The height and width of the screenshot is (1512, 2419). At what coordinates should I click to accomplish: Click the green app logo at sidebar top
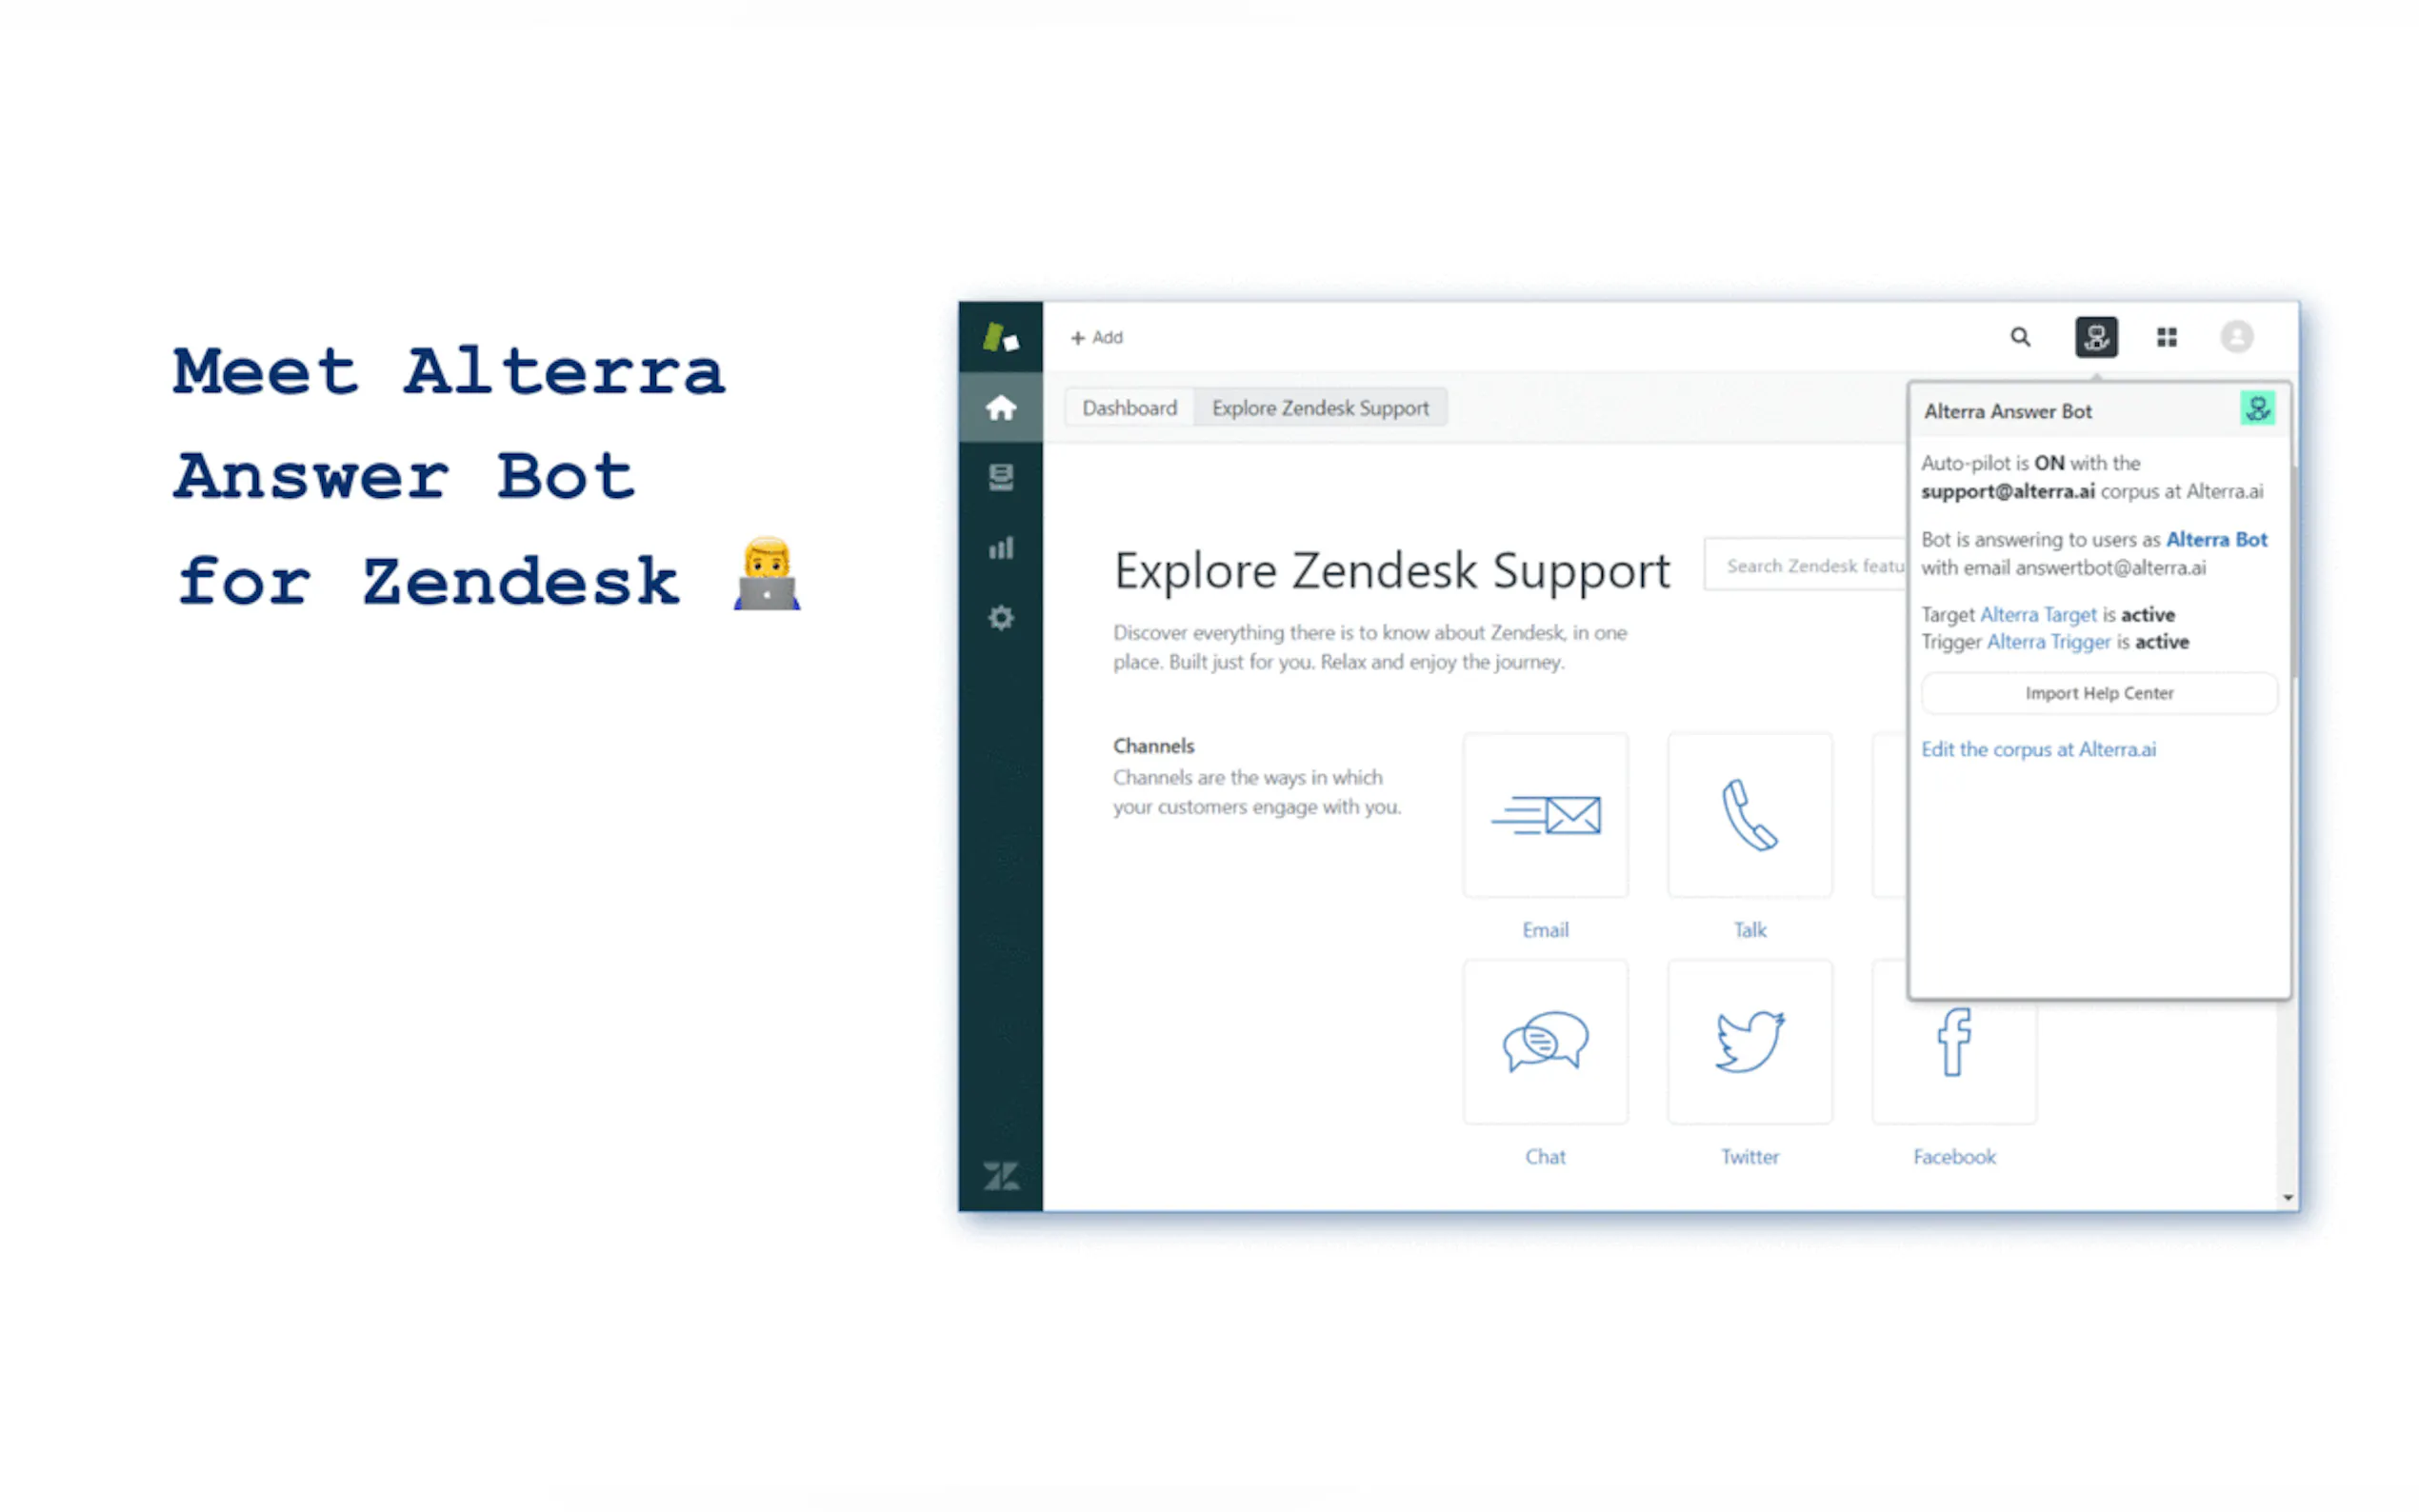(1000, 338)
